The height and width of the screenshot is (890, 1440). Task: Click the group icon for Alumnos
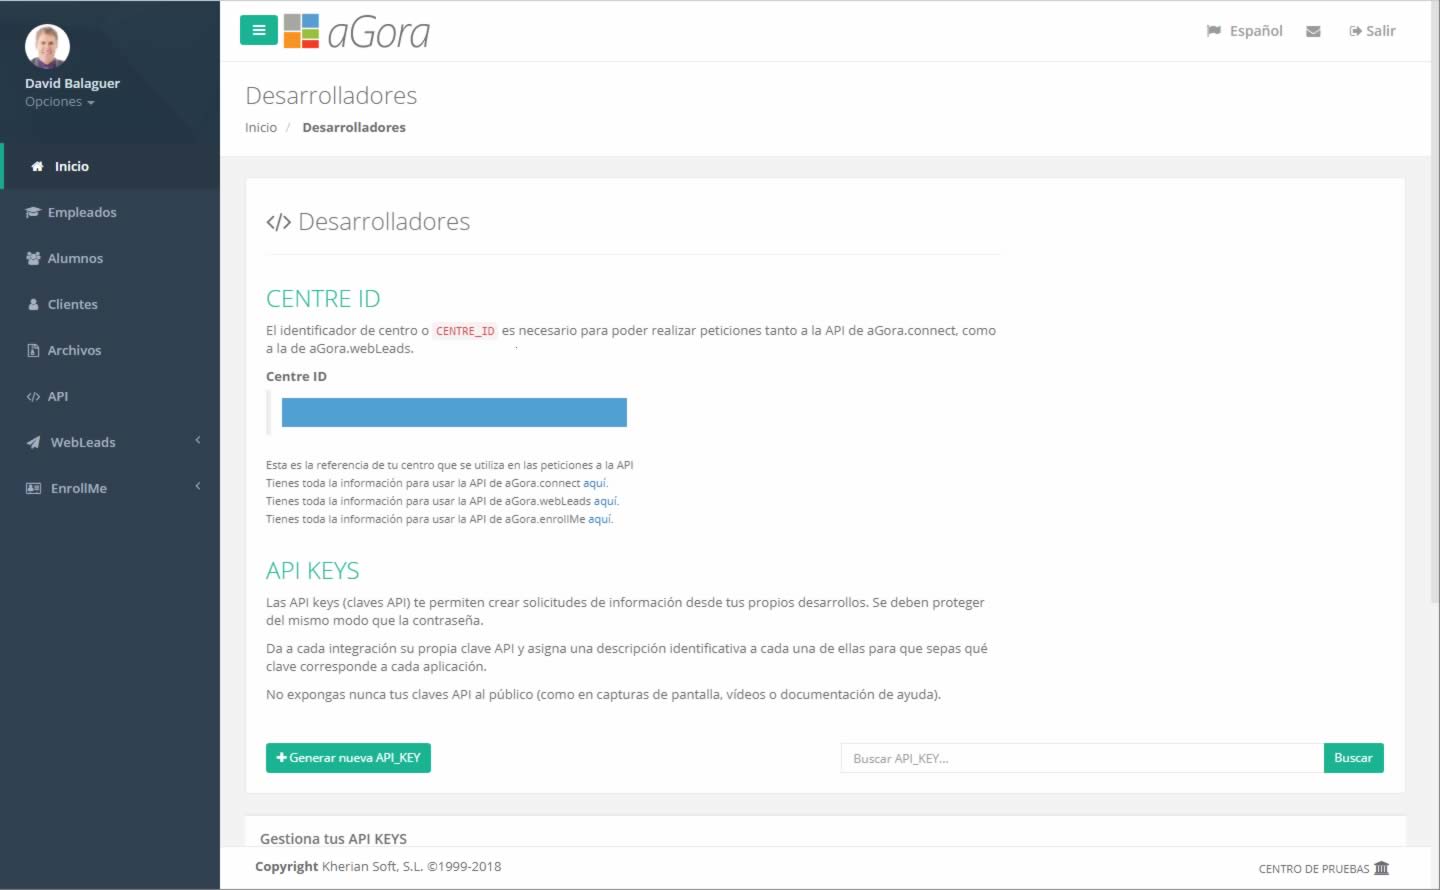coord(33,258)
